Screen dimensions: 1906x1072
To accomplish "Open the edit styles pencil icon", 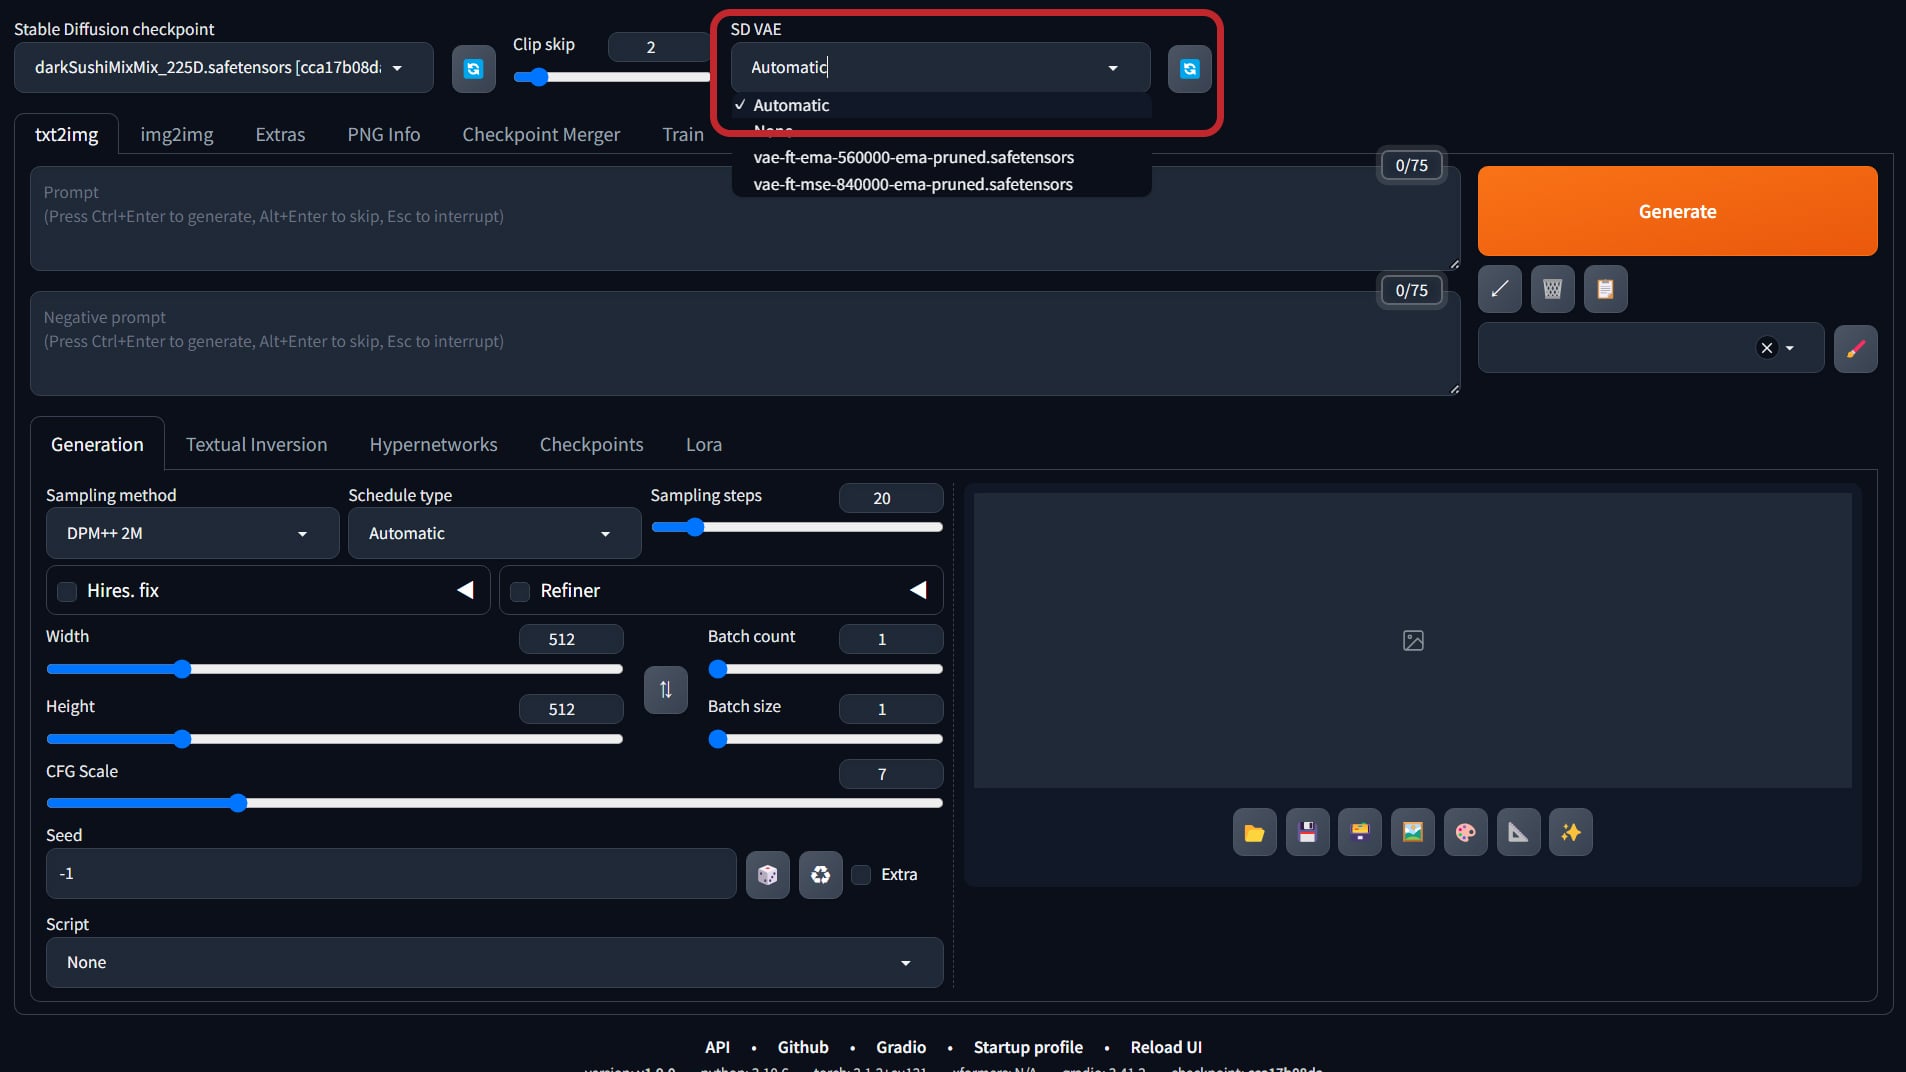I will [1855, 348].
